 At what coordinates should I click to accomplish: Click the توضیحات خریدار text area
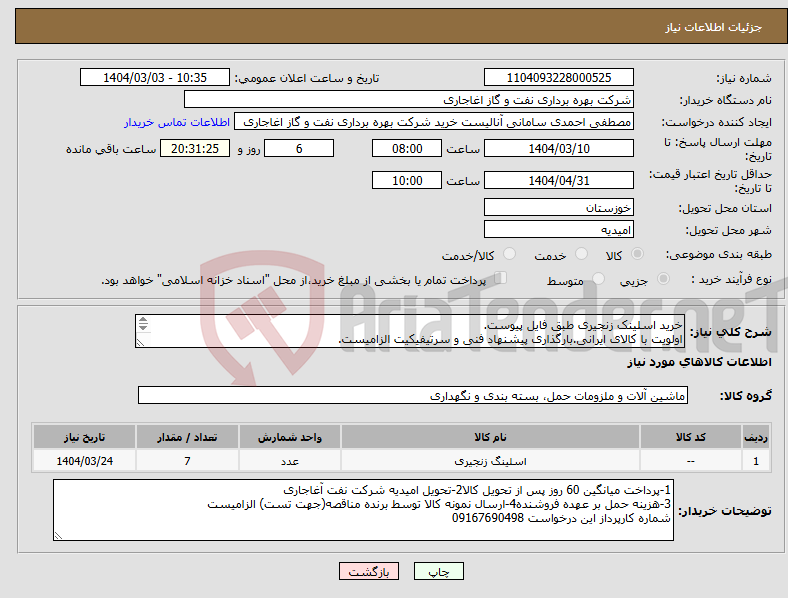coord(363,510)
